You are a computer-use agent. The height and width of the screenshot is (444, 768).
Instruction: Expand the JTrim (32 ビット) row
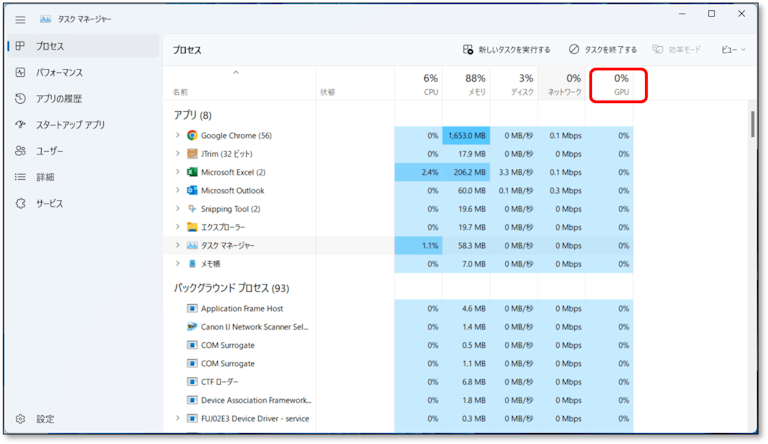point(178,154)
